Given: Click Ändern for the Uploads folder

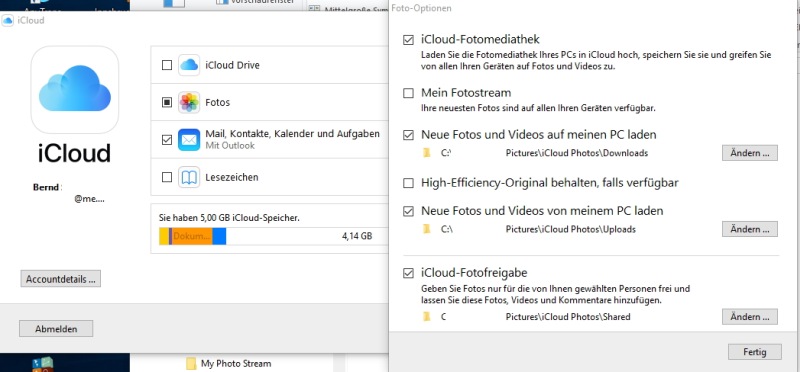Looking at the screenshot, I should (749, 229).
